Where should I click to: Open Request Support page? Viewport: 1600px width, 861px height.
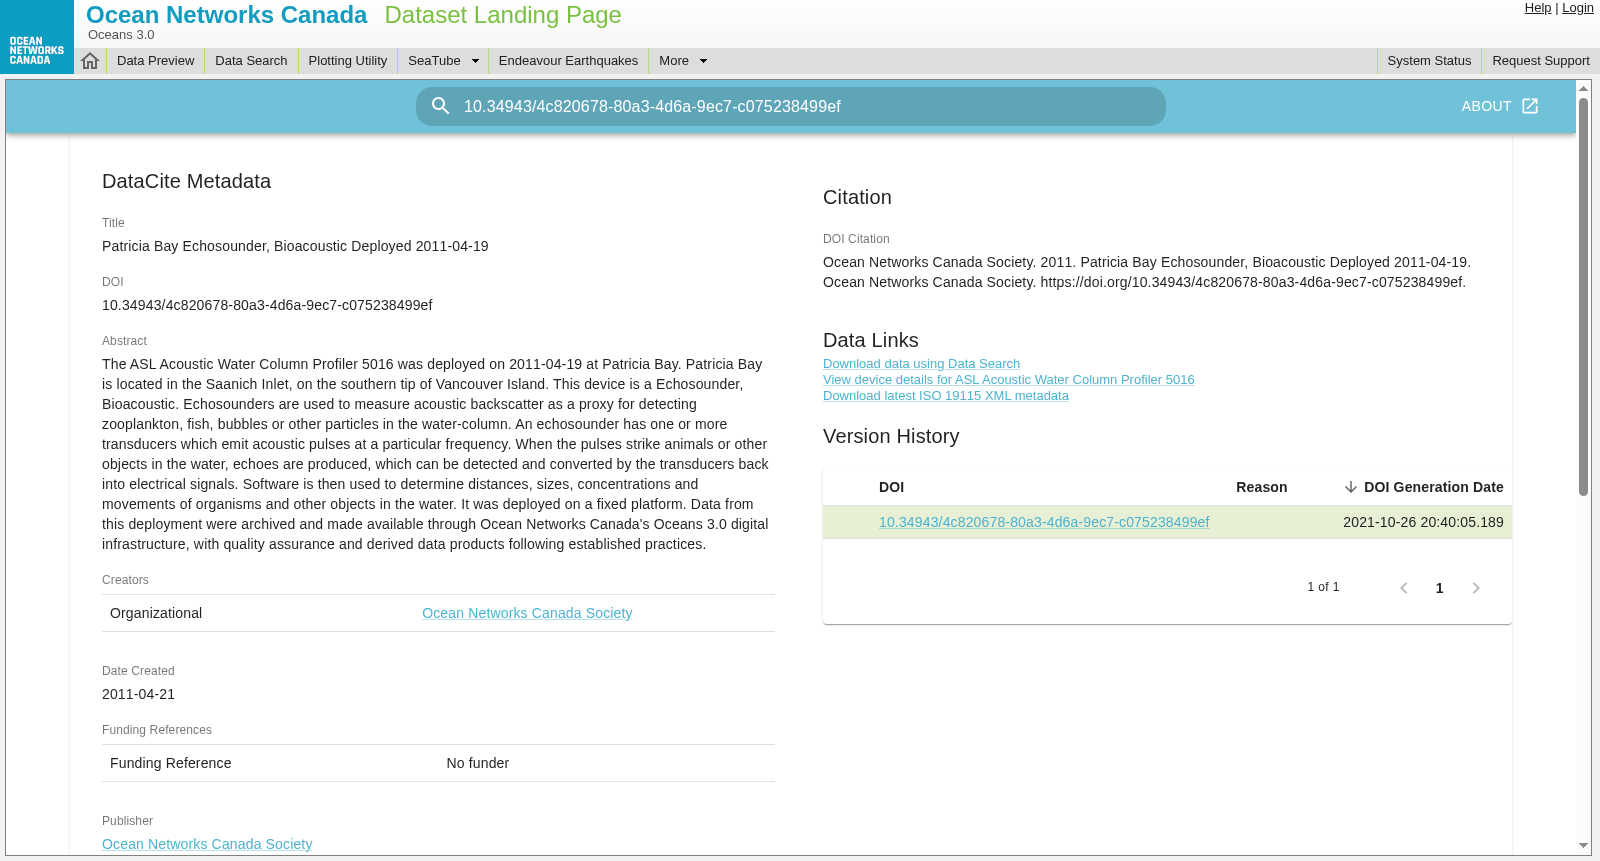[x=1541, y=61]
